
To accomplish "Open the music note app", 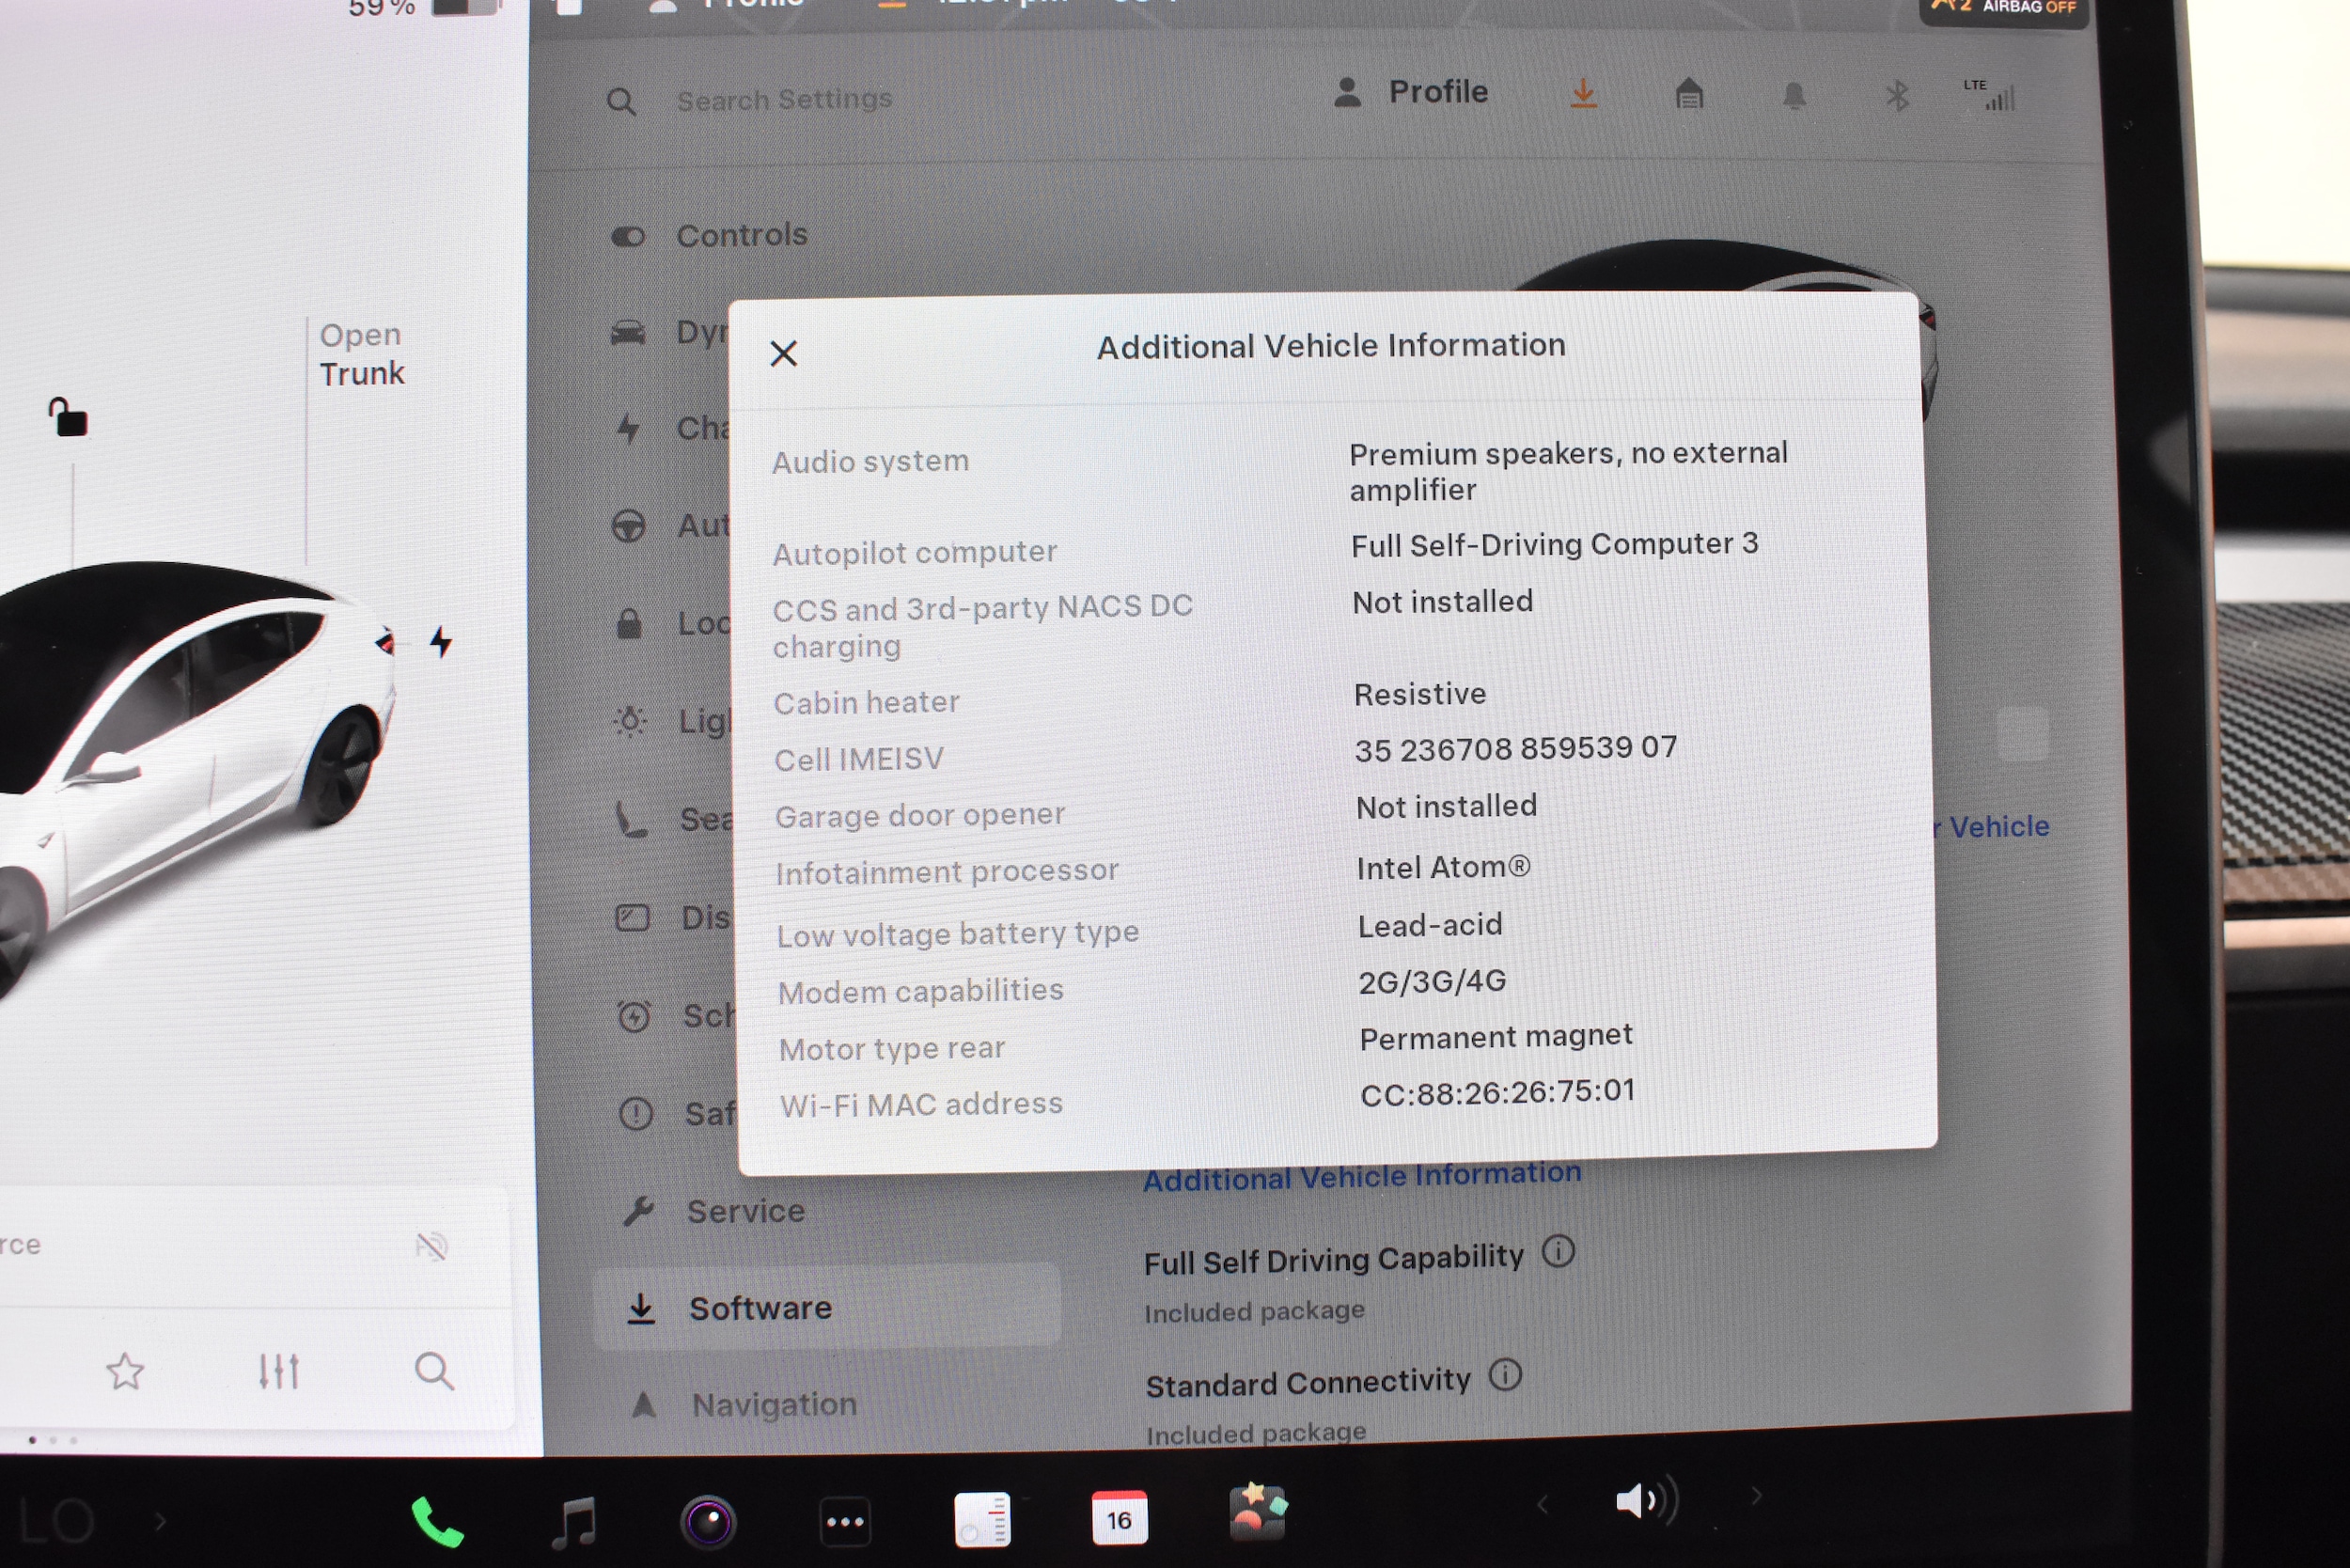I will point(574,1523).
